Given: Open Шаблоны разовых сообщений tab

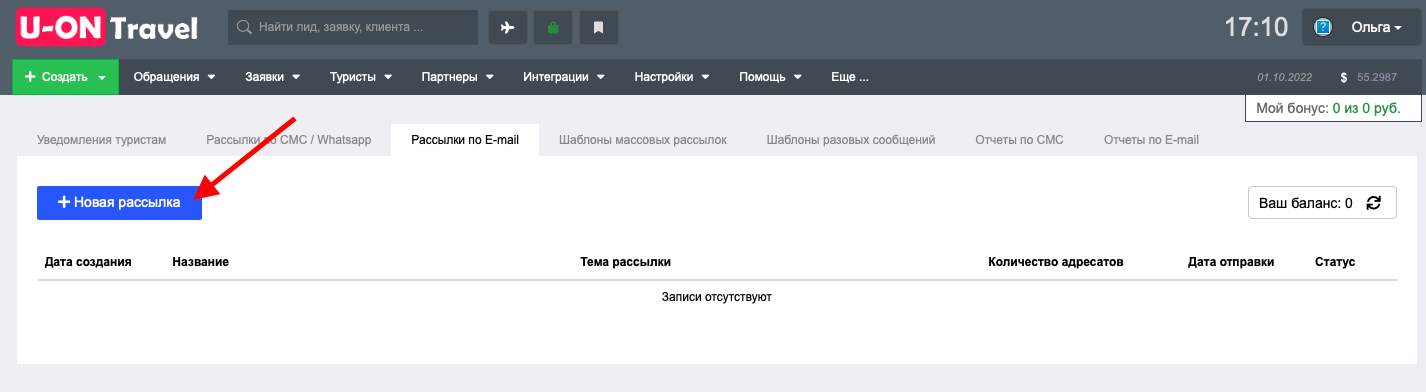Looking at the screenshot, I should (x=851, y=140).
